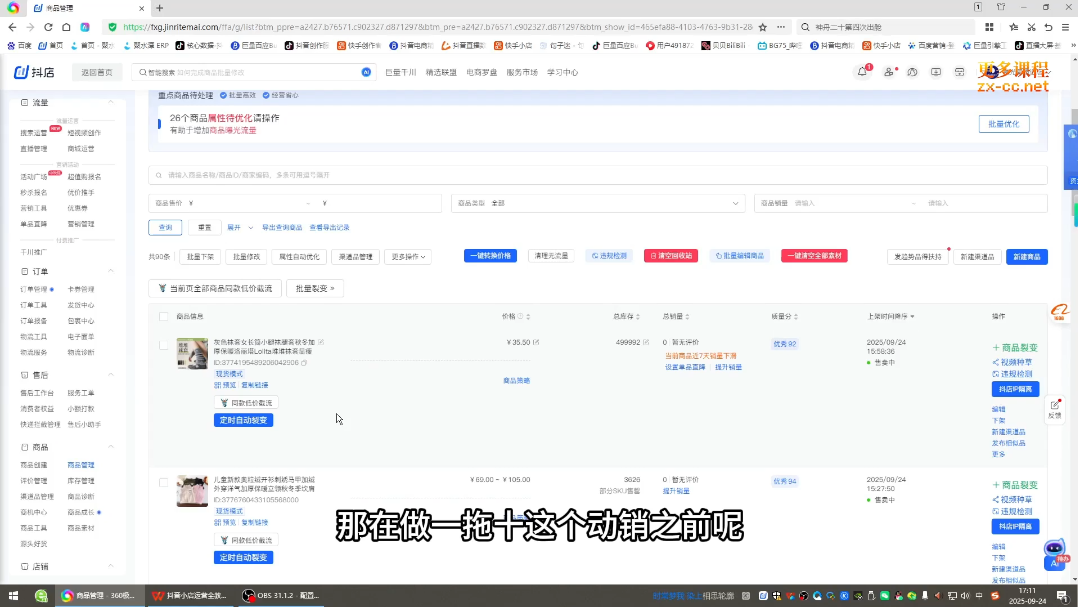Open the notification bell
The height and width of the screenshot is (607, 1078).
862,72
